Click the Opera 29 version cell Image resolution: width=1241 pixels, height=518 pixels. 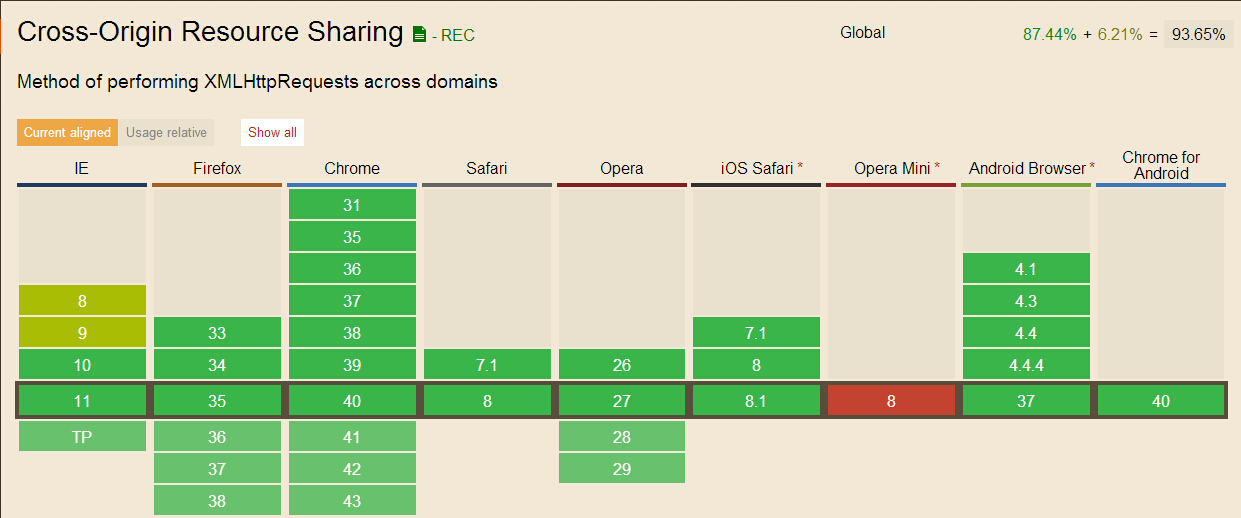tap(622, 469)
